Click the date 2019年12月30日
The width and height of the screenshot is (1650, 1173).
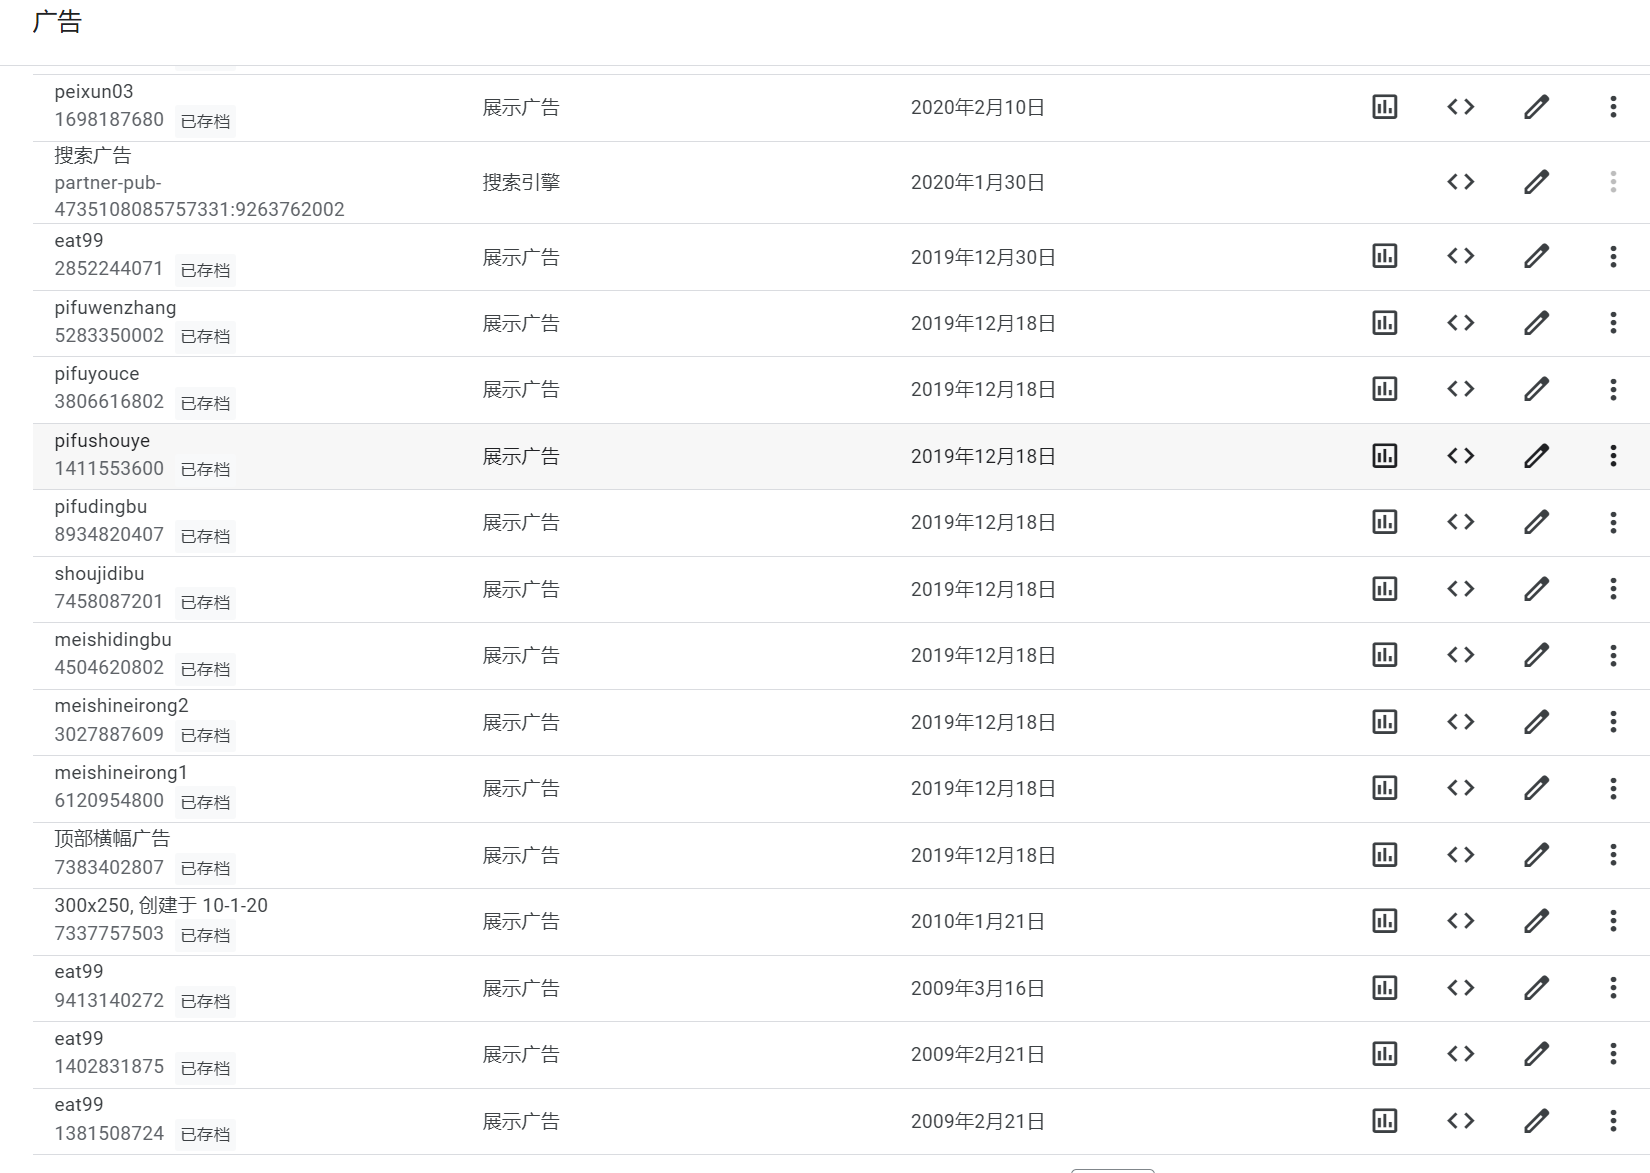(983, 258)
